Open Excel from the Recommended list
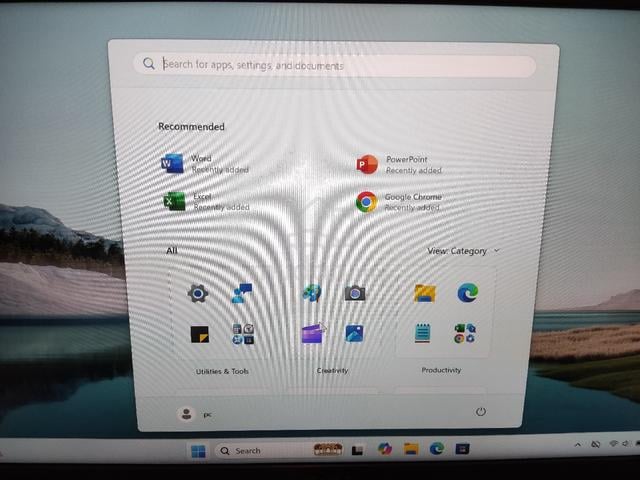 [x=206, y=202]
